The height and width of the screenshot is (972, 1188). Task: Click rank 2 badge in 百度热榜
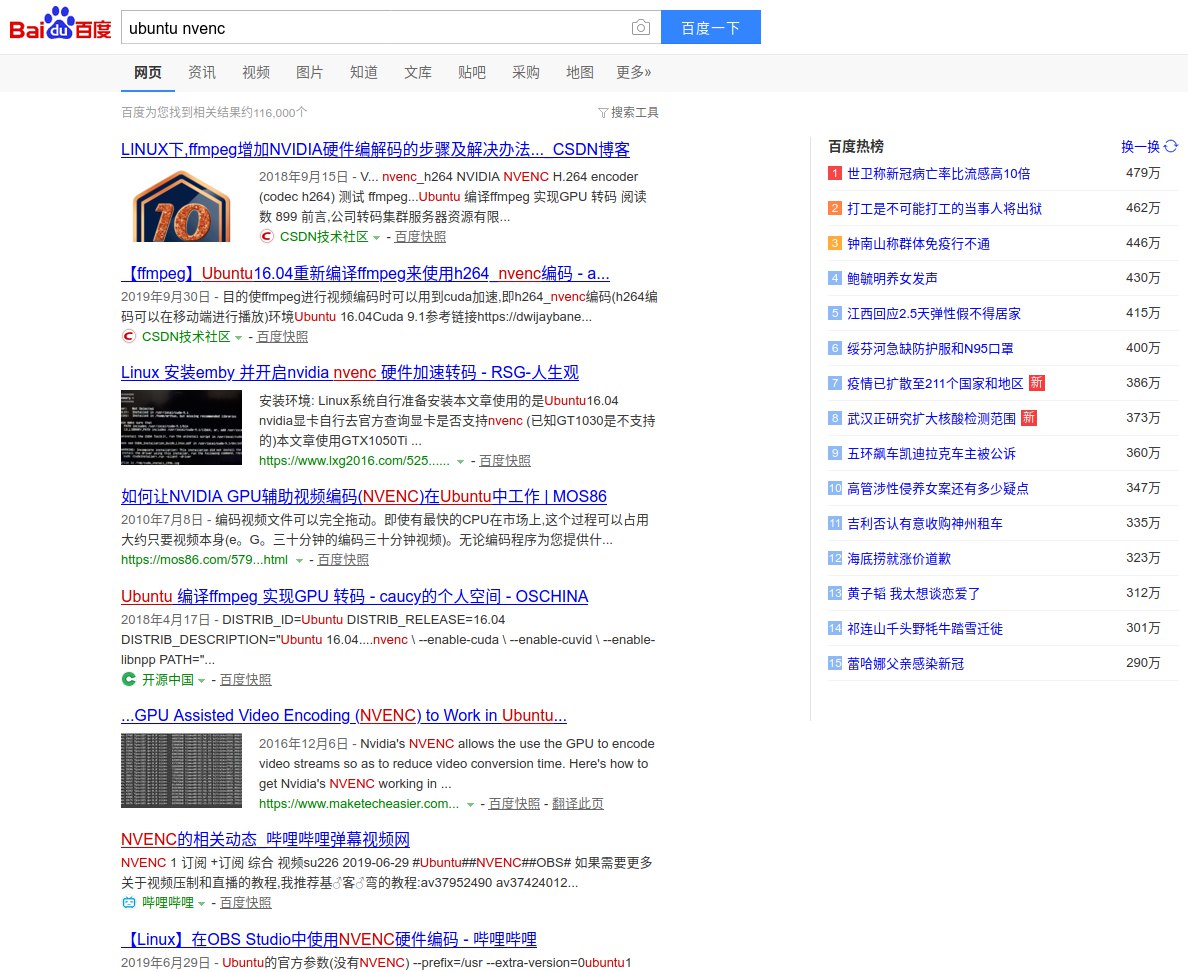(x=834, y=208)
